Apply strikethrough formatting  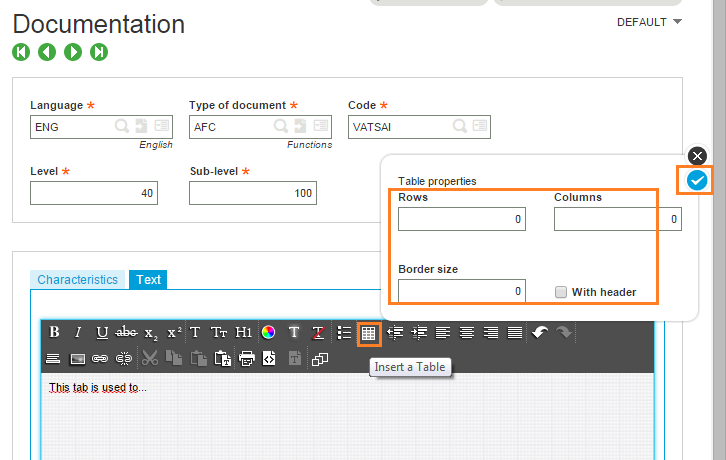click(126, 332)
